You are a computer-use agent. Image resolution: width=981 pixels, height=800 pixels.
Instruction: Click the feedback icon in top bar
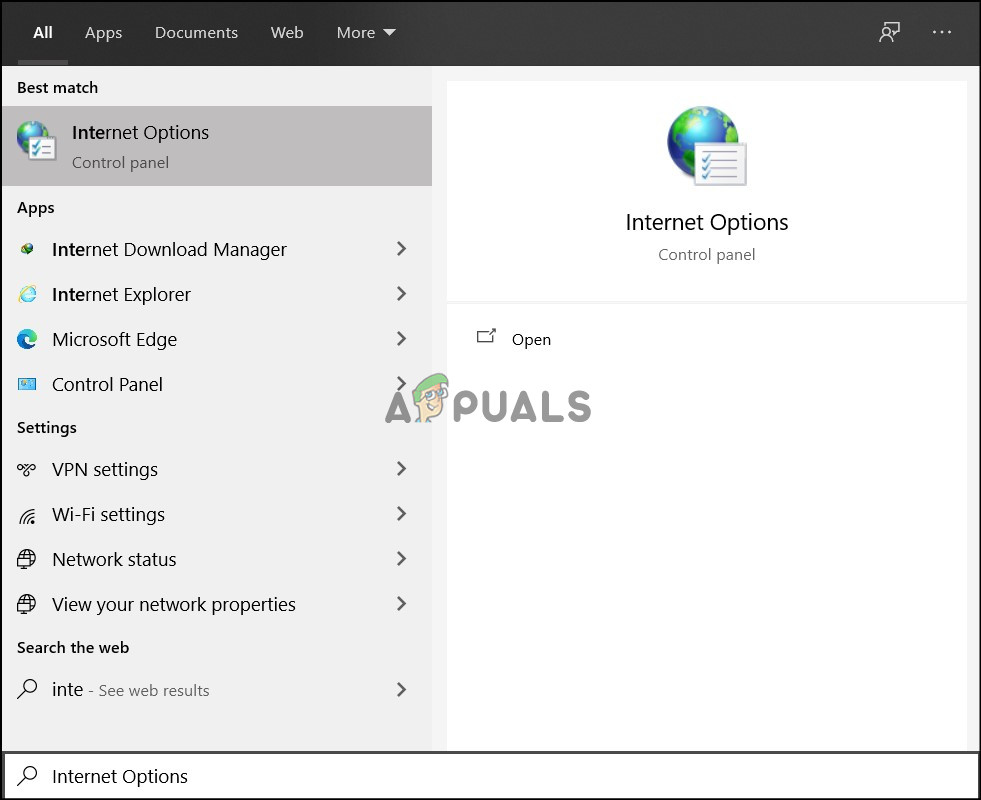click(x=889, y=32)
